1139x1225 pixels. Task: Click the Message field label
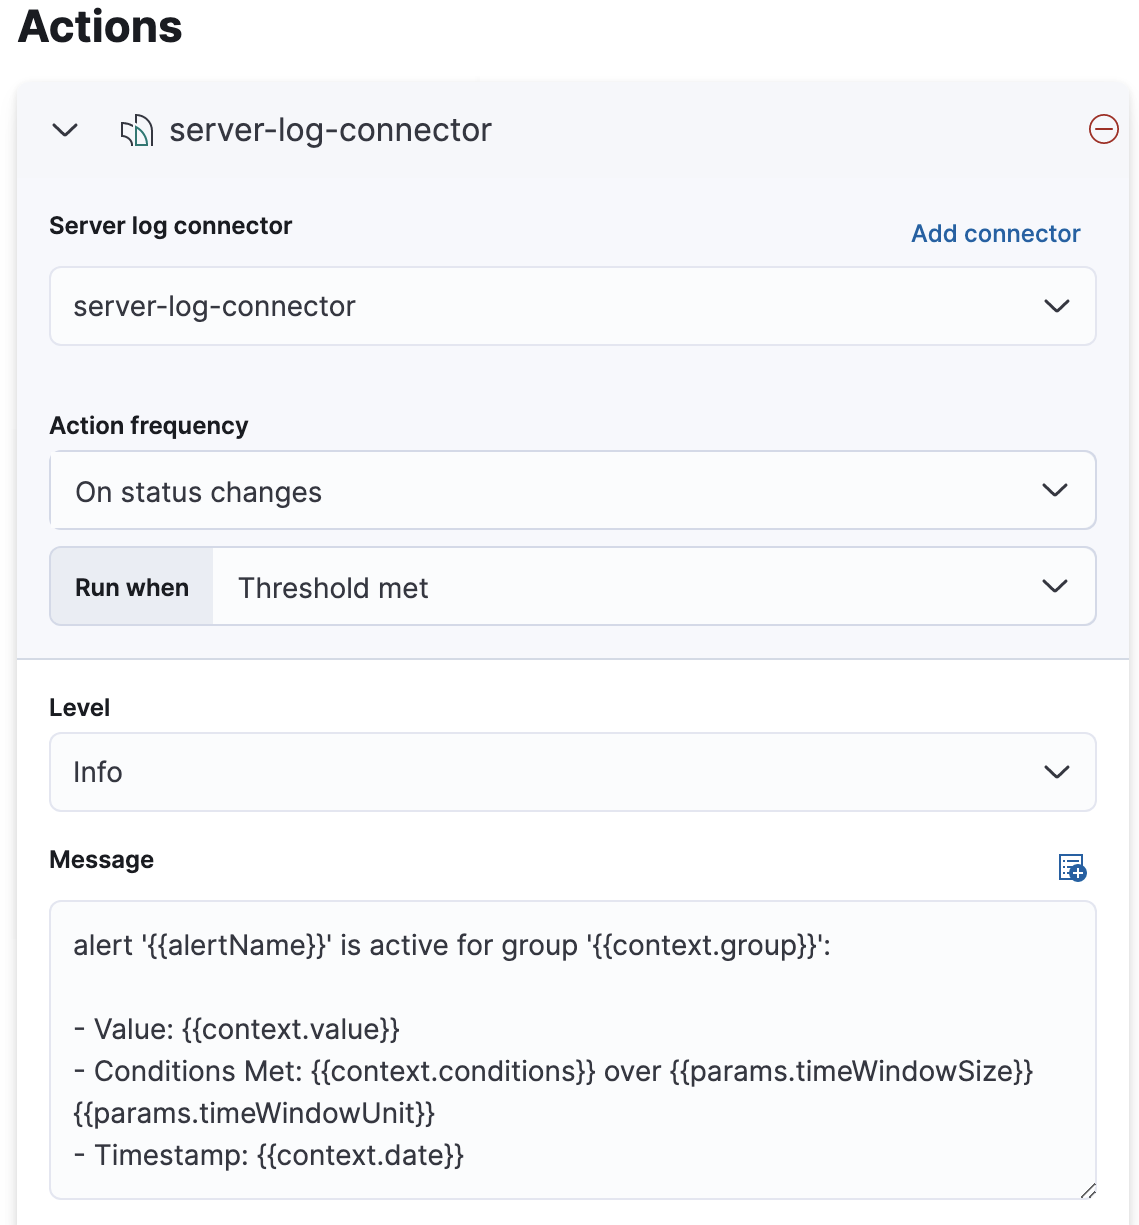(x=102, y=860)
